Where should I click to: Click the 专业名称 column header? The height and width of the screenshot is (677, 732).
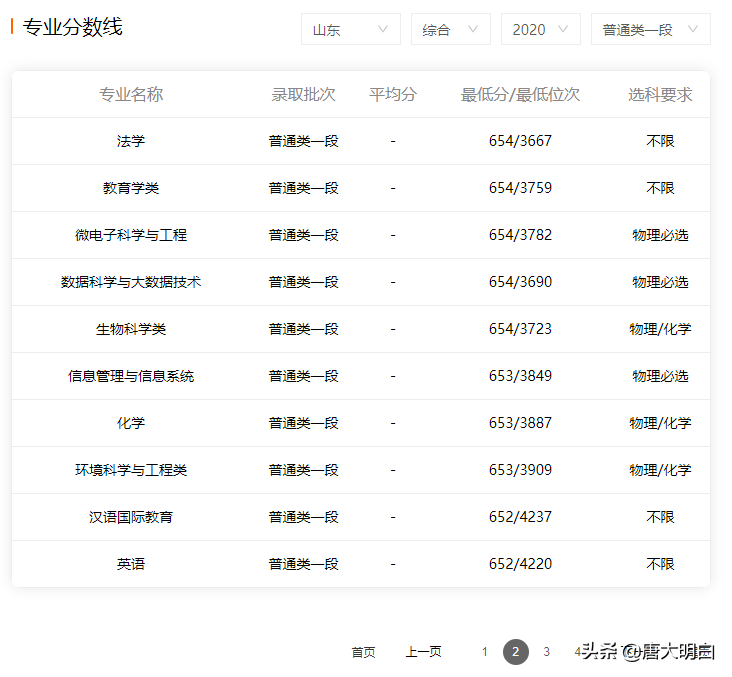[131, 94]
